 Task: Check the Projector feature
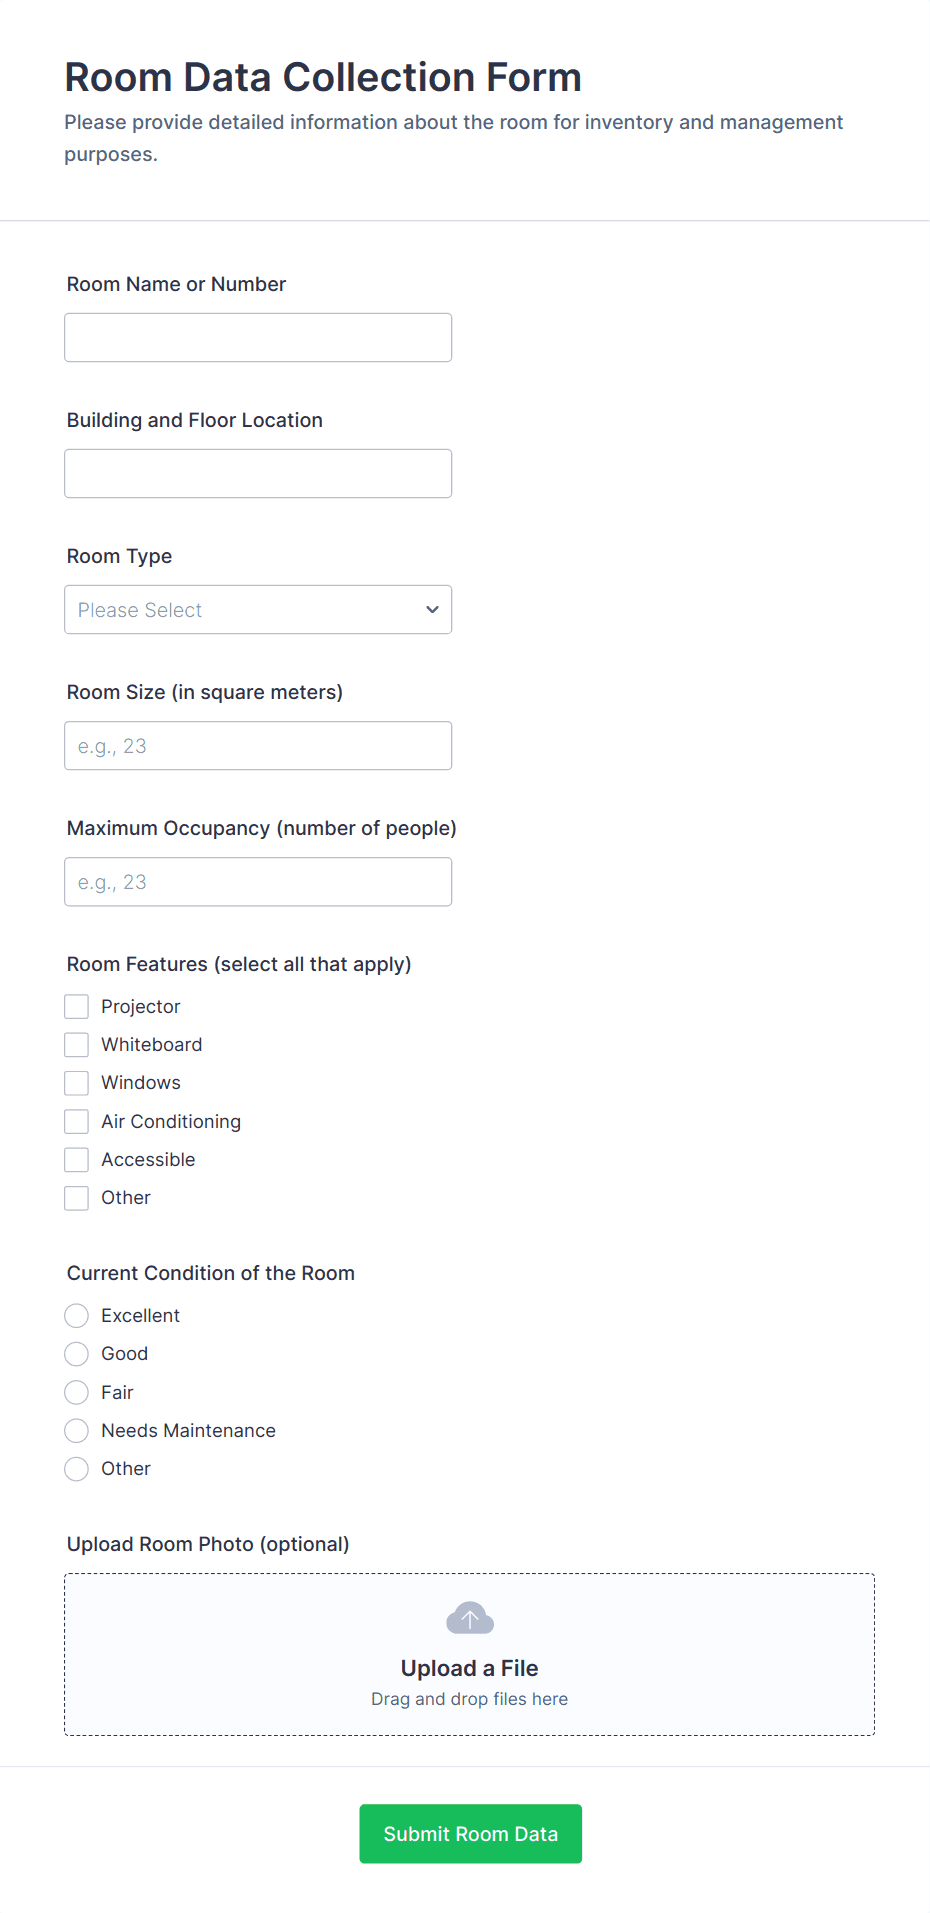click(76, 1006)
